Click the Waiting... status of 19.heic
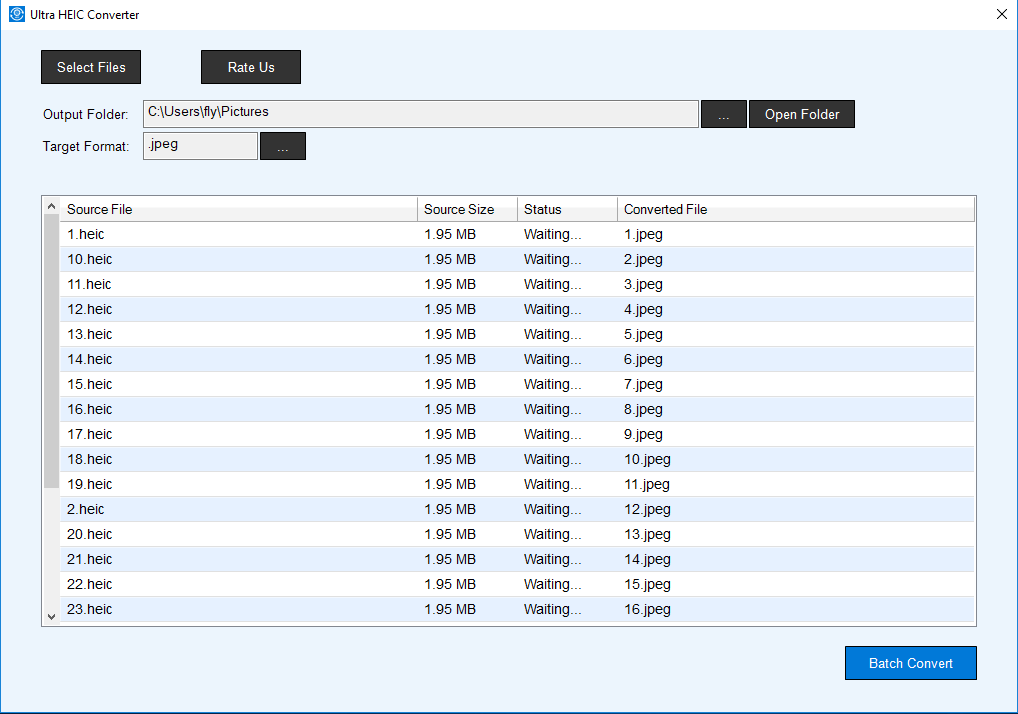This screenshot has width=1018, height=714. (x=552, y=484)
